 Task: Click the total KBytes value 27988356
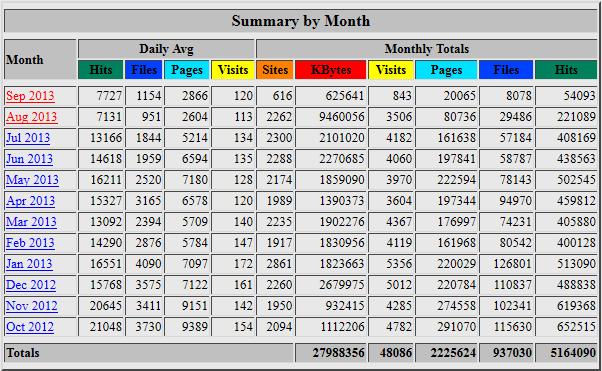338,353
